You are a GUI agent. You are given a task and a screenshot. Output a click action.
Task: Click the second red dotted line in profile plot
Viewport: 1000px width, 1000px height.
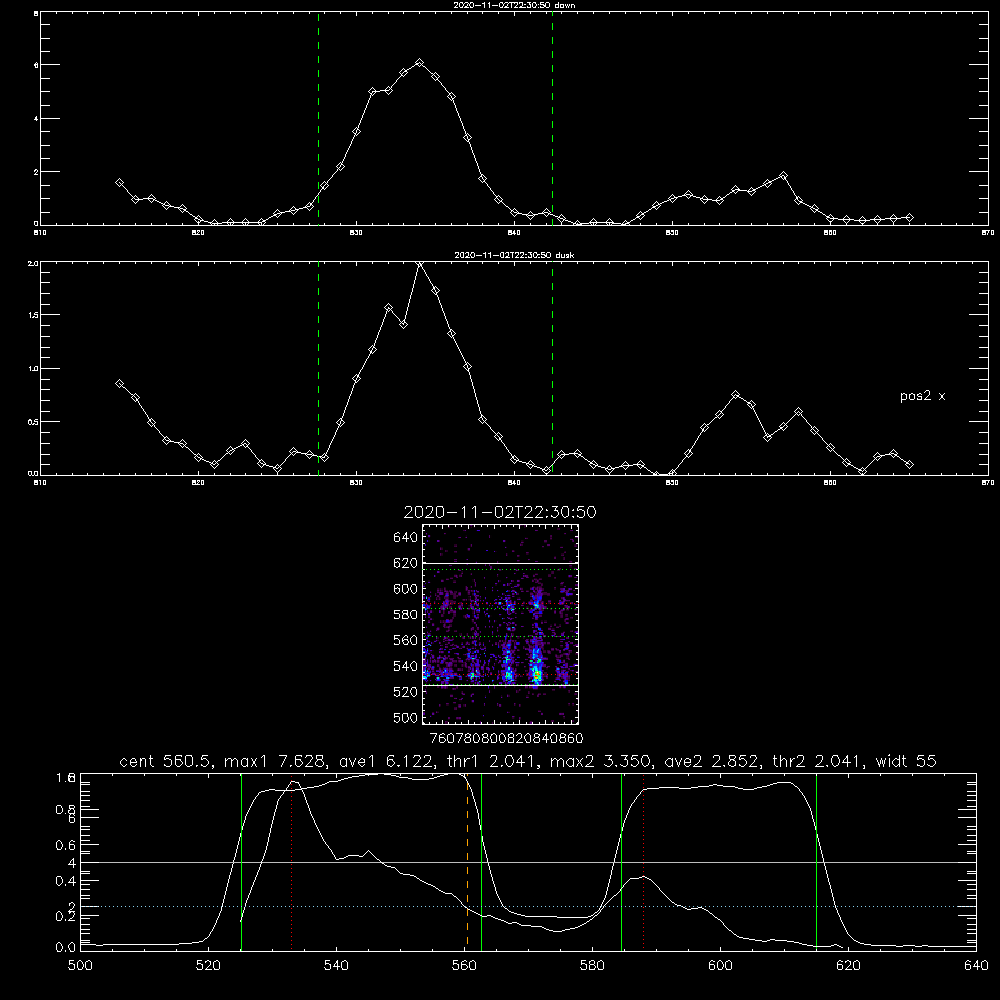(x=643, y=861)
